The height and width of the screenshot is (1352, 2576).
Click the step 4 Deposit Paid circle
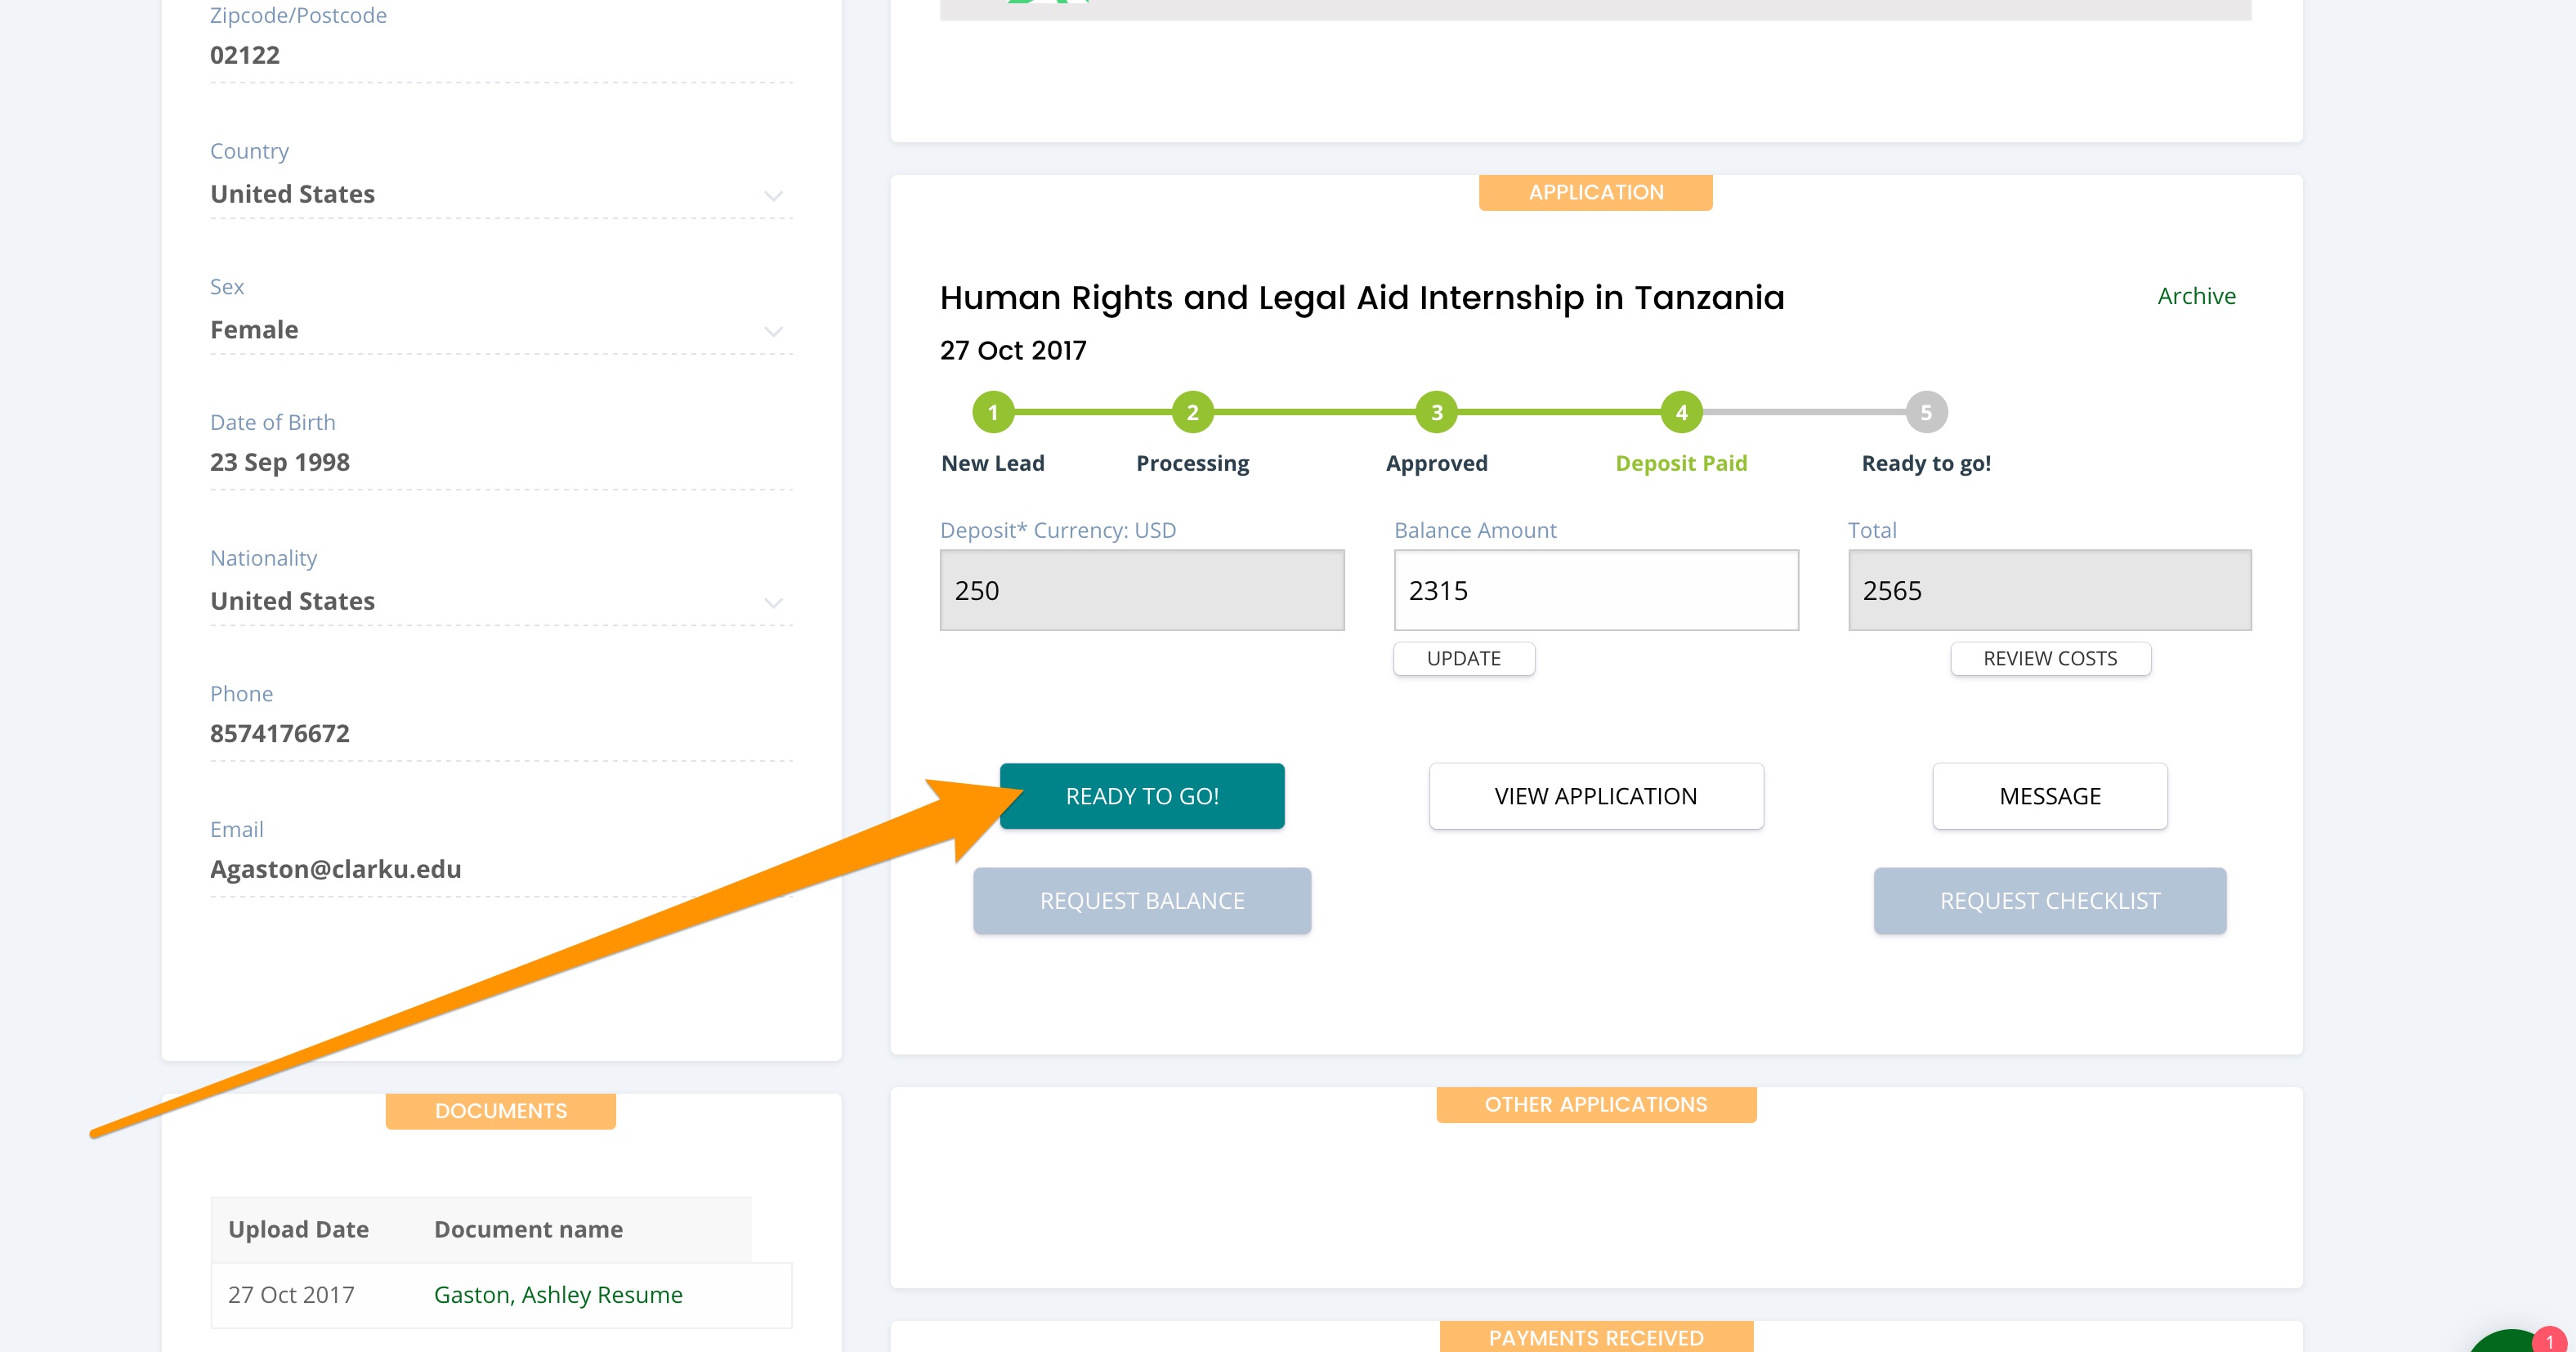click(x=1681, y=412)
